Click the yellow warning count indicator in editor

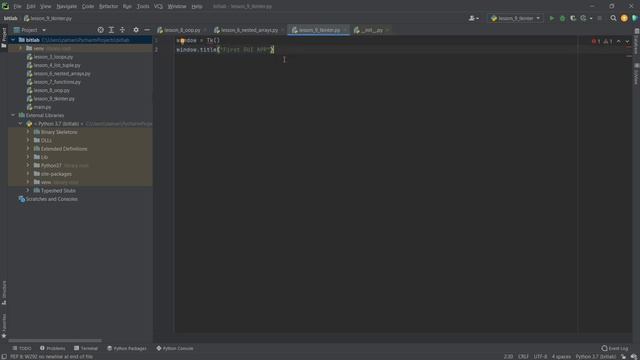pos(607,41)
